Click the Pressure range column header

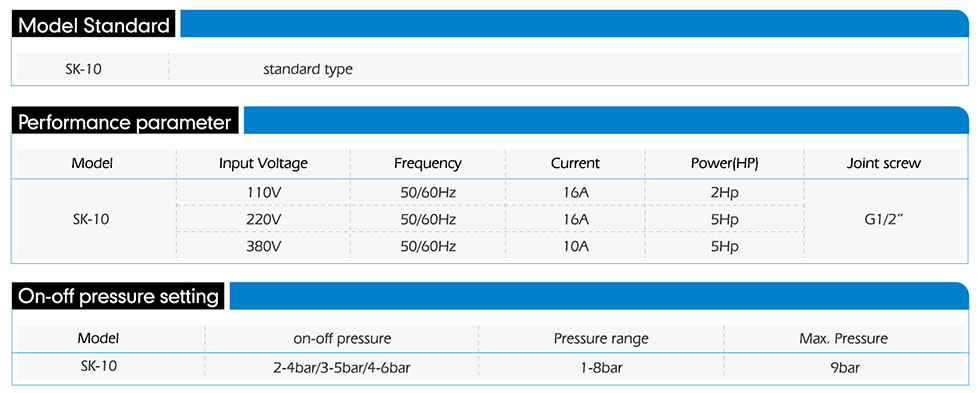coord(601,339)
